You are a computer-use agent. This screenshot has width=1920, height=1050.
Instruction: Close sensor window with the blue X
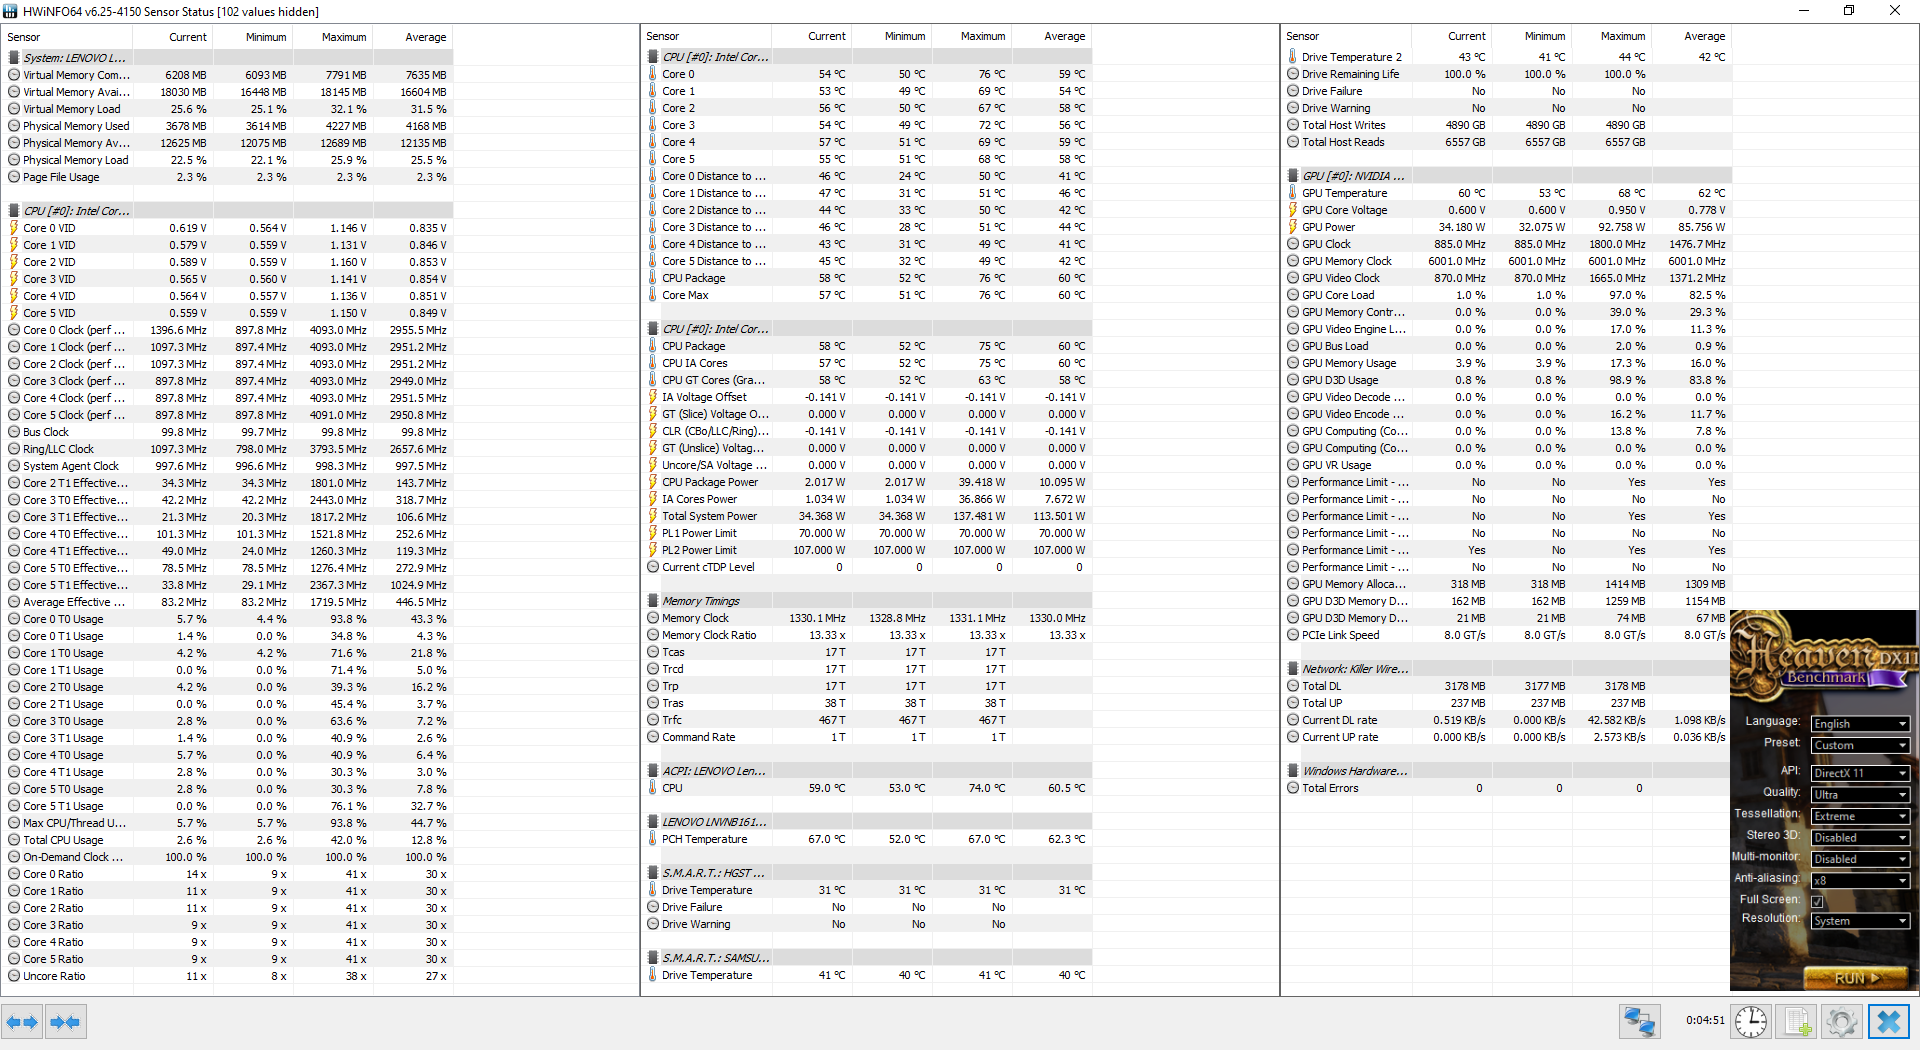point(1888,1022)
